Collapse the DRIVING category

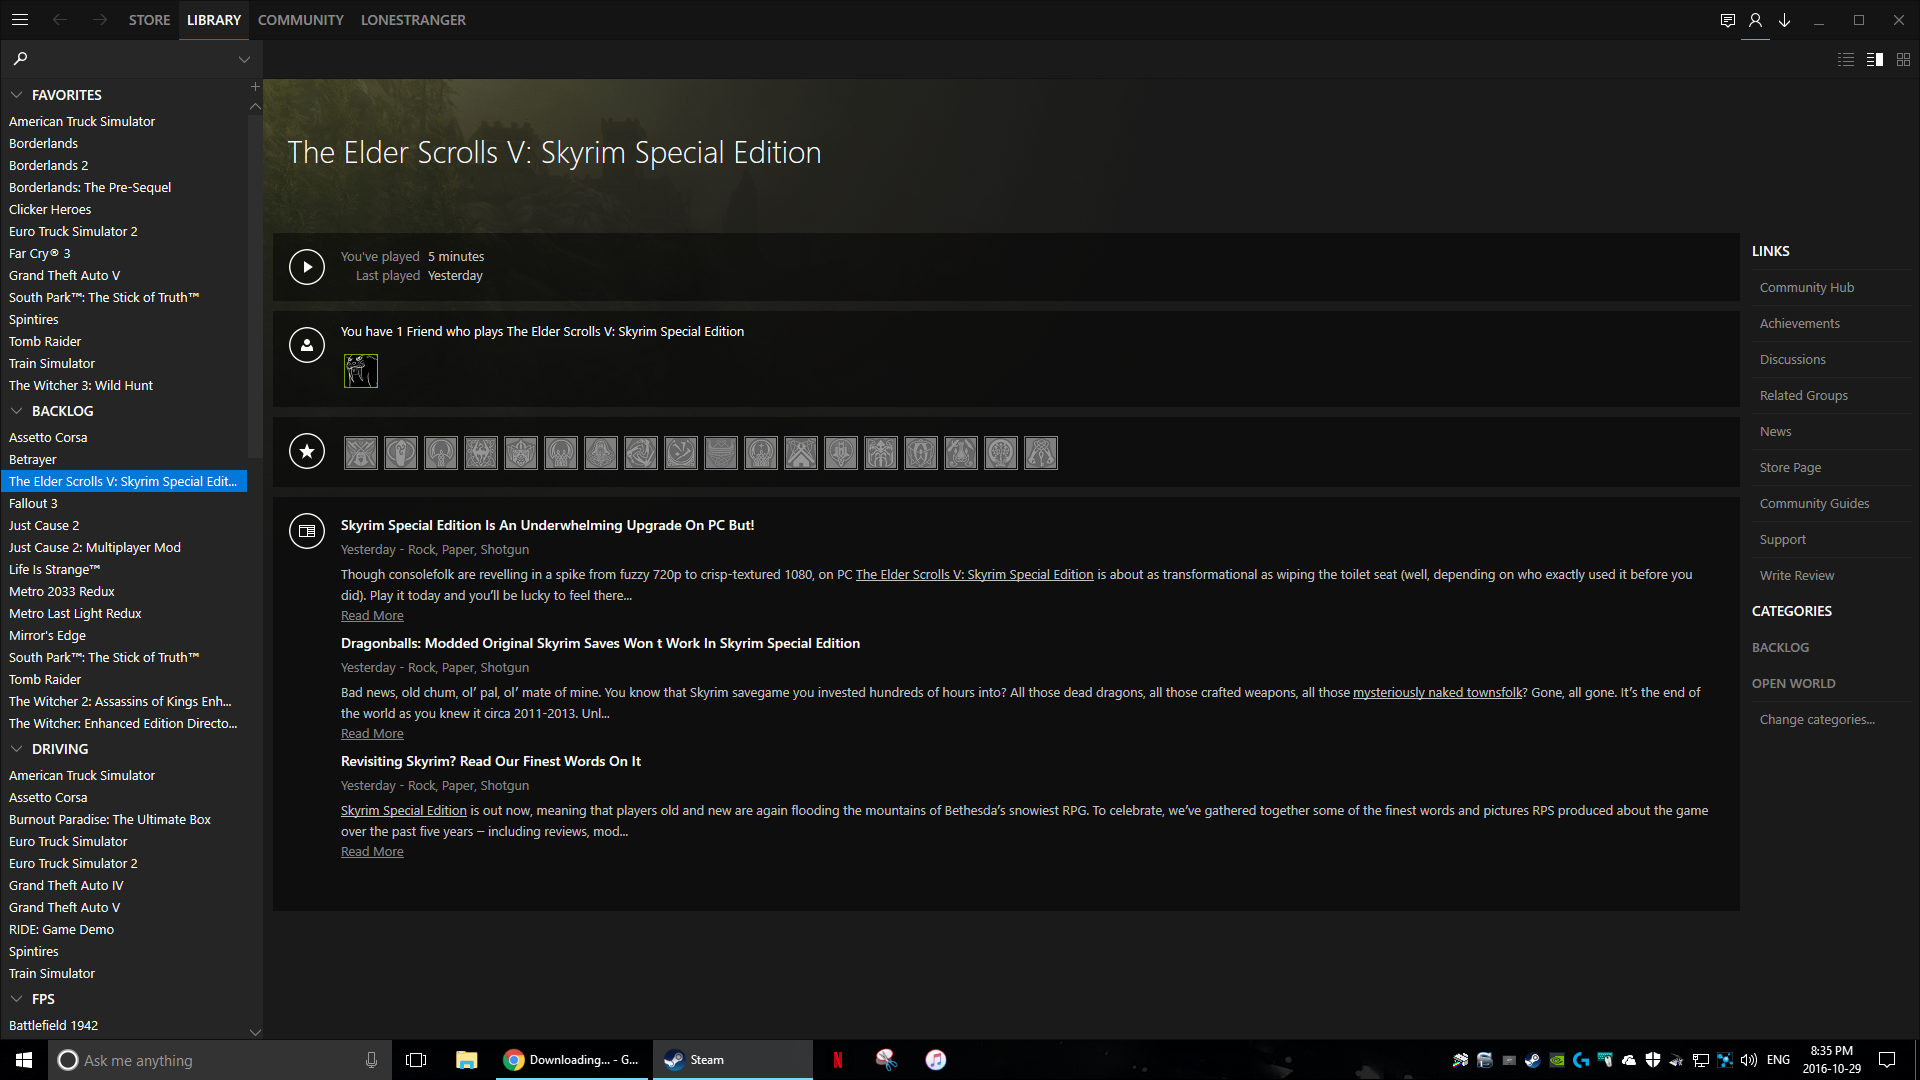17,749
